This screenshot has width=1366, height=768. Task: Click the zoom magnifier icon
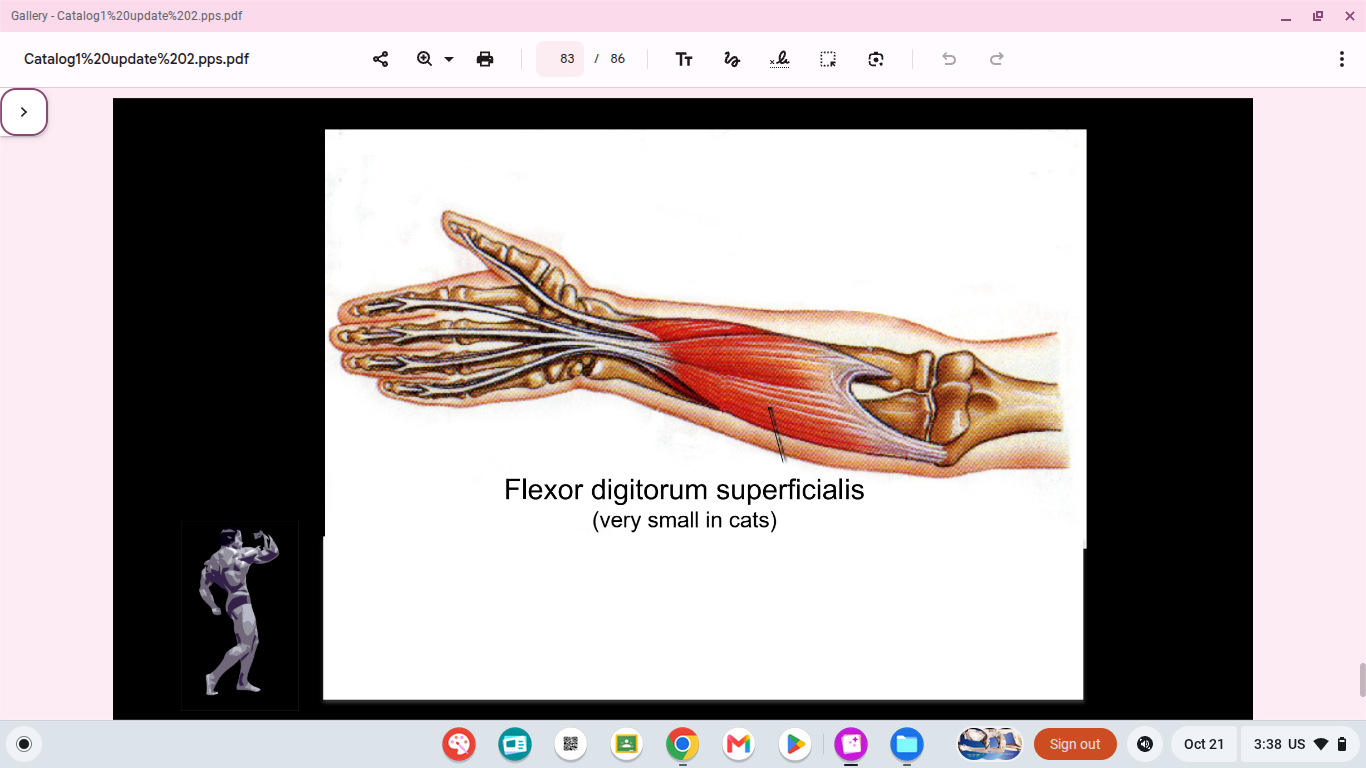[x=425, y=59]
